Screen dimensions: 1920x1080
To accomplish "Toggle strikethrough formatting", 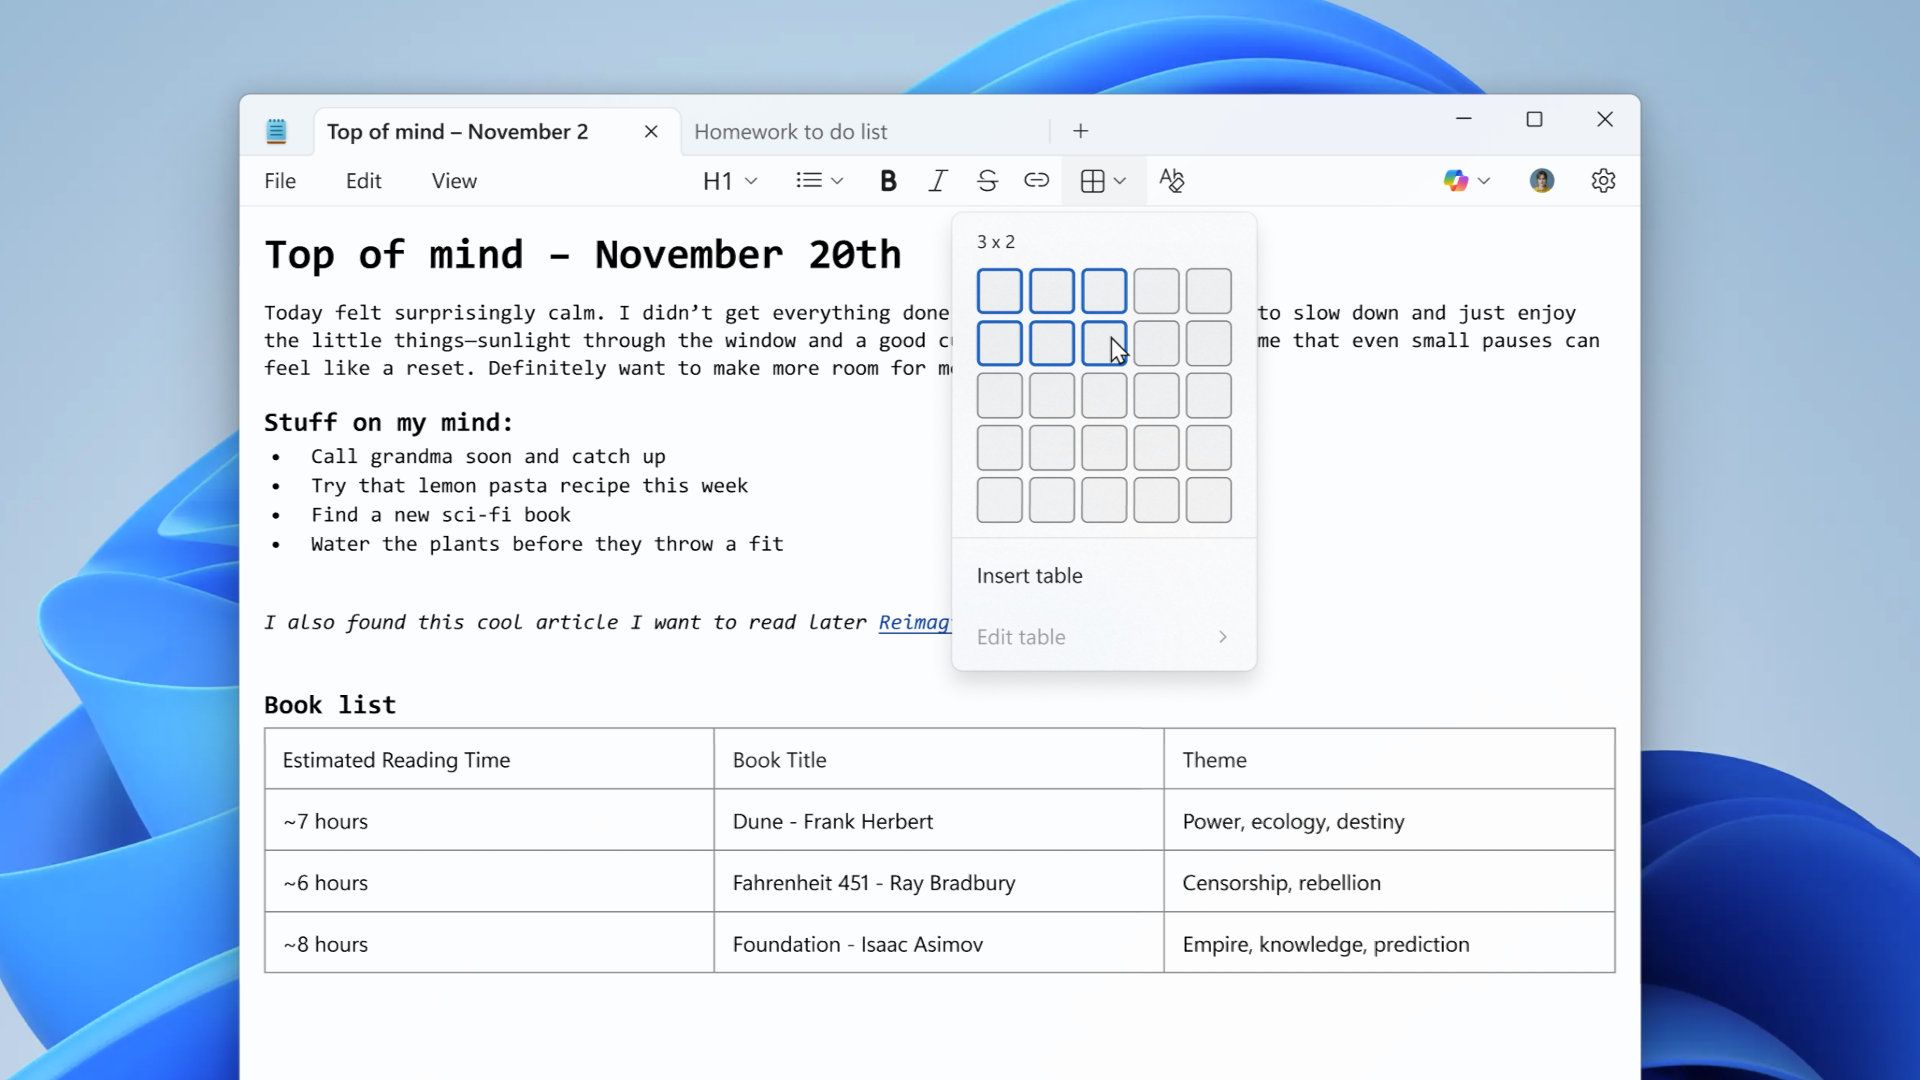I will click(x=987, y=181).
